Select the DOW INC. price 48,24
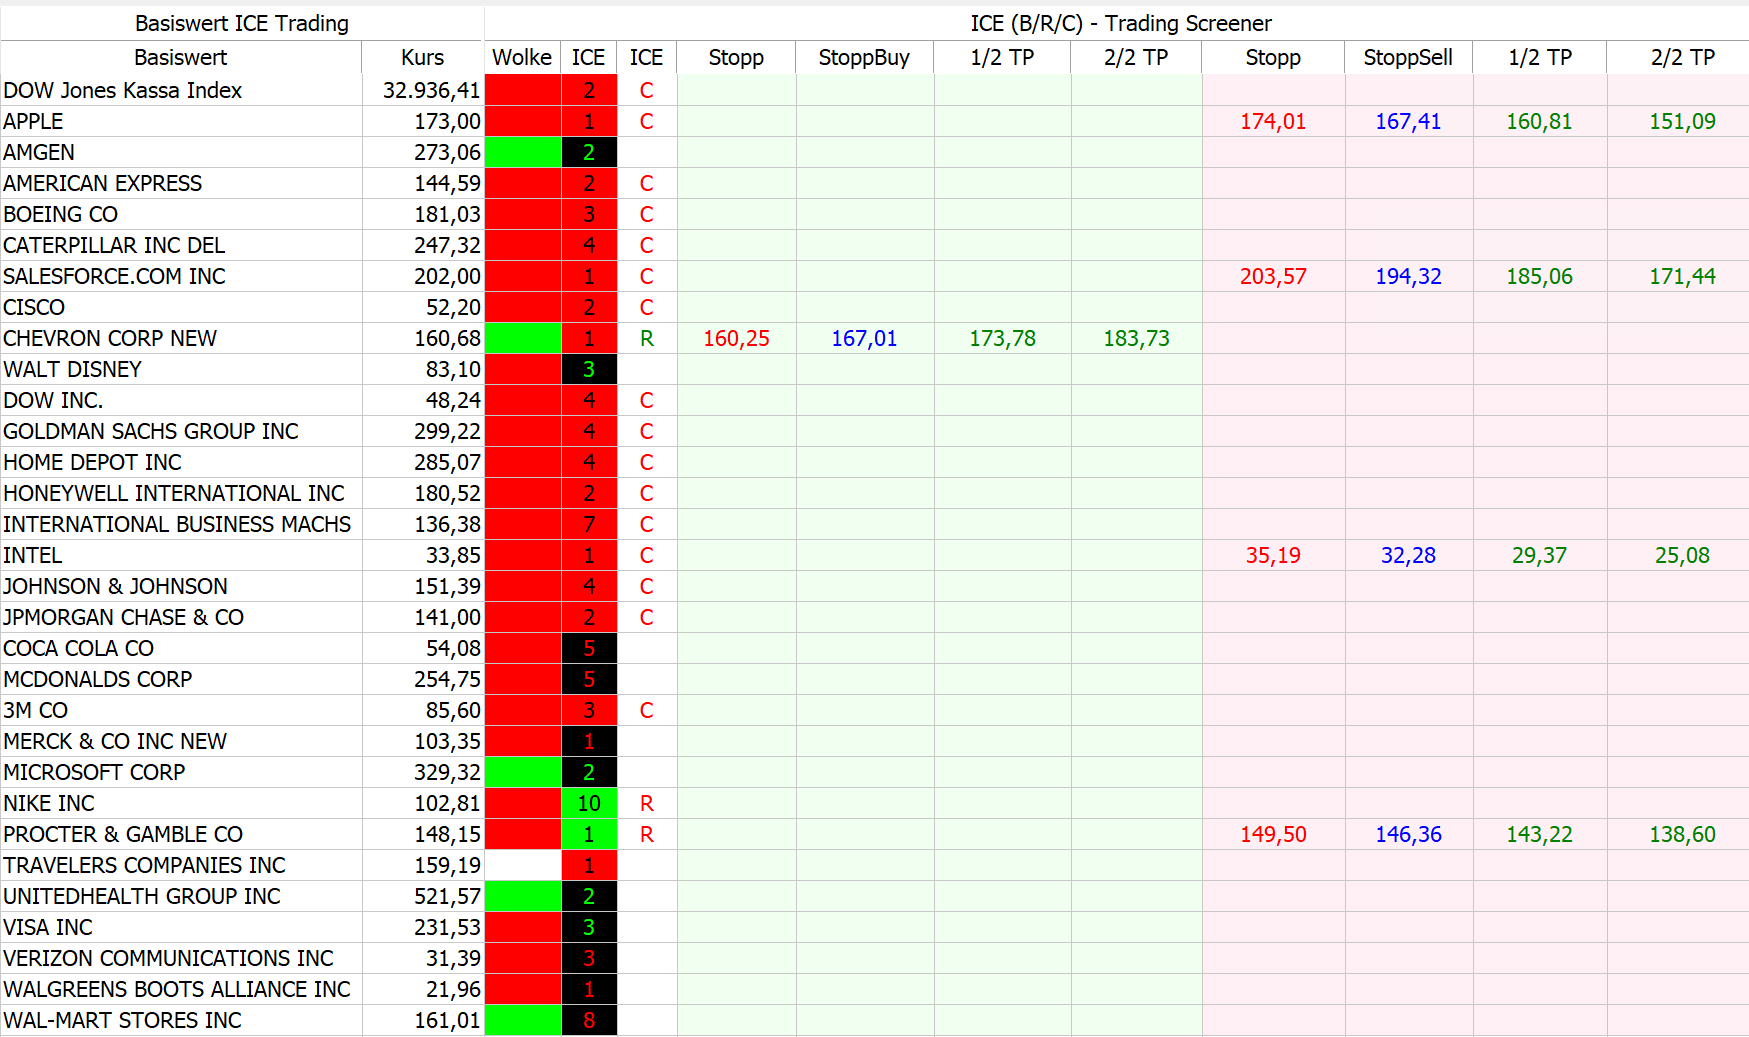Image resolution: width=1749 pixels, height=1037 pixels. (x=453, y=400)
